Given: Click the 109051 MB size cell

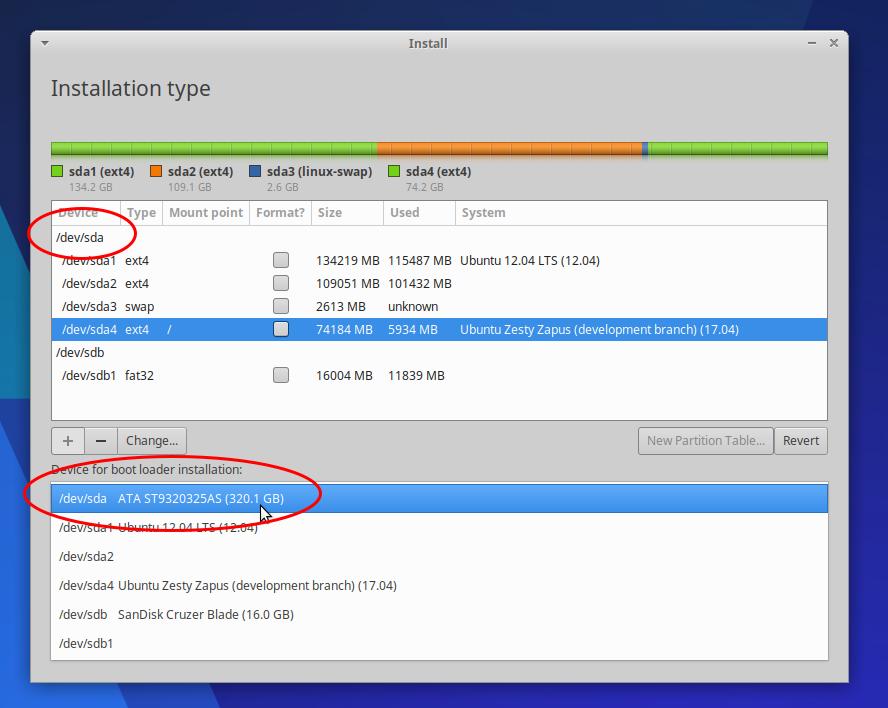Looking at the screenshot, I should pyautogui.click(x=348, y=283).
